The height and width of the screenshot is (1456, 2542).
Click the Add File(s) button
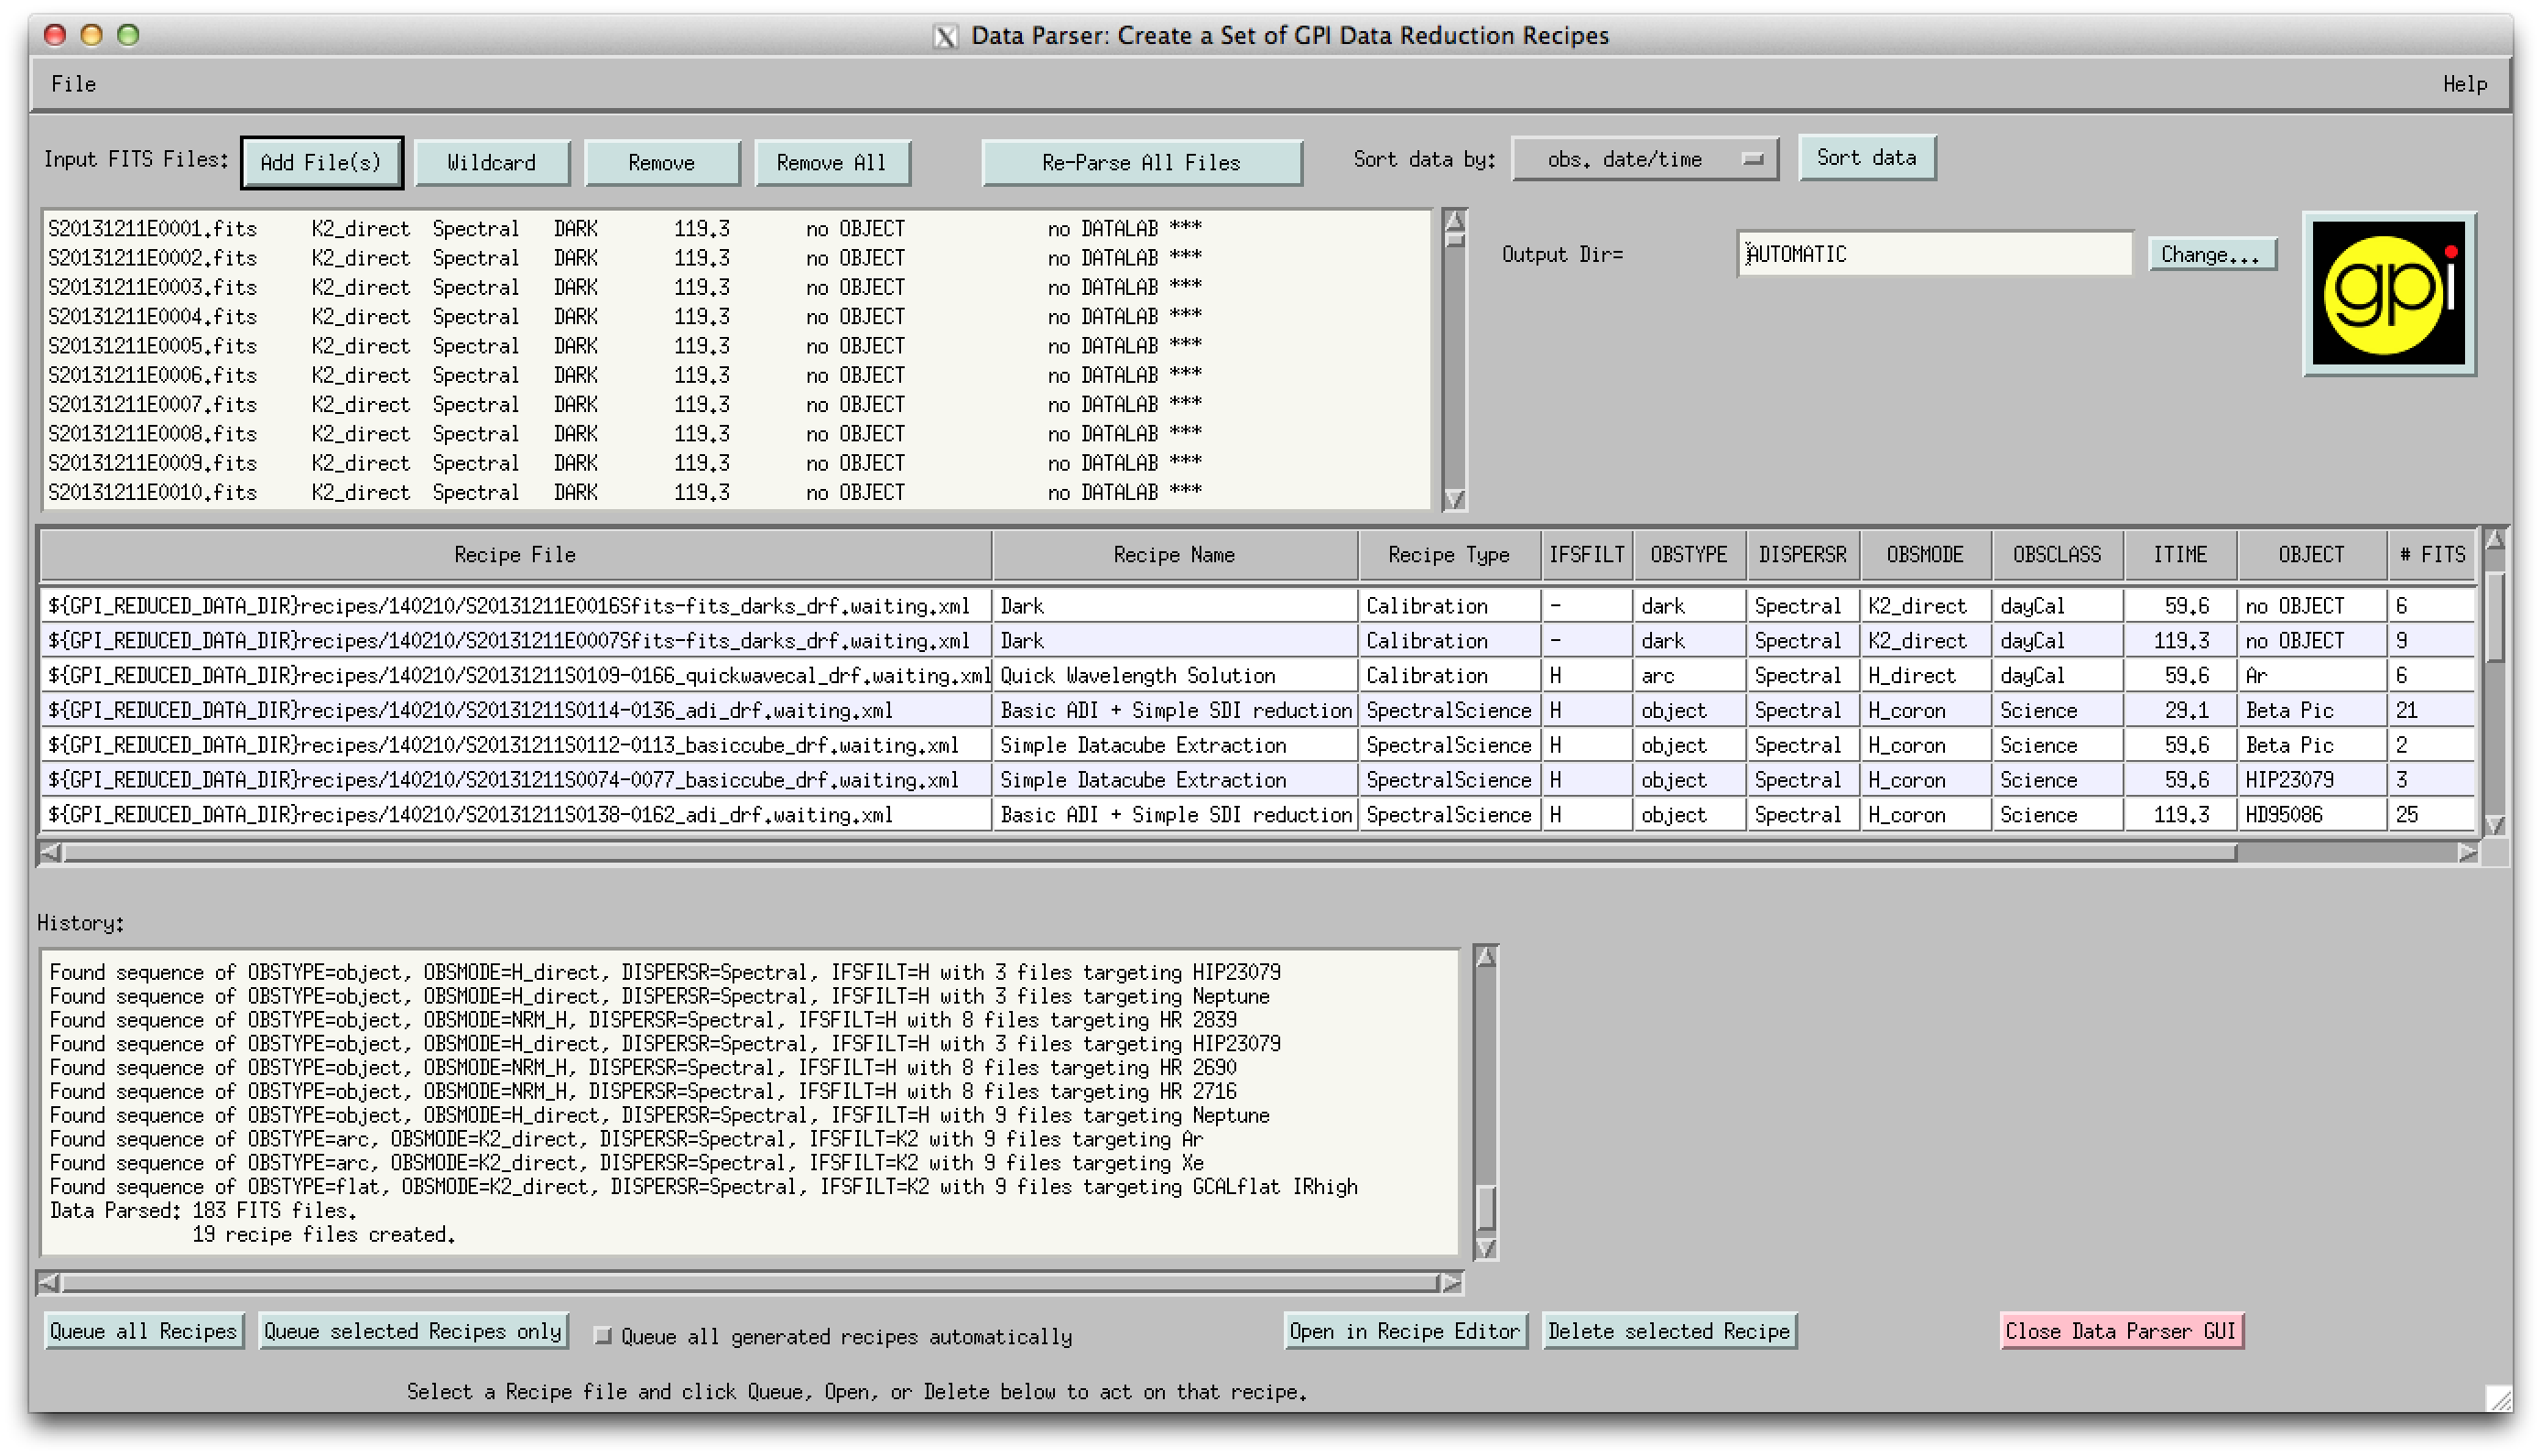point(321,162)
